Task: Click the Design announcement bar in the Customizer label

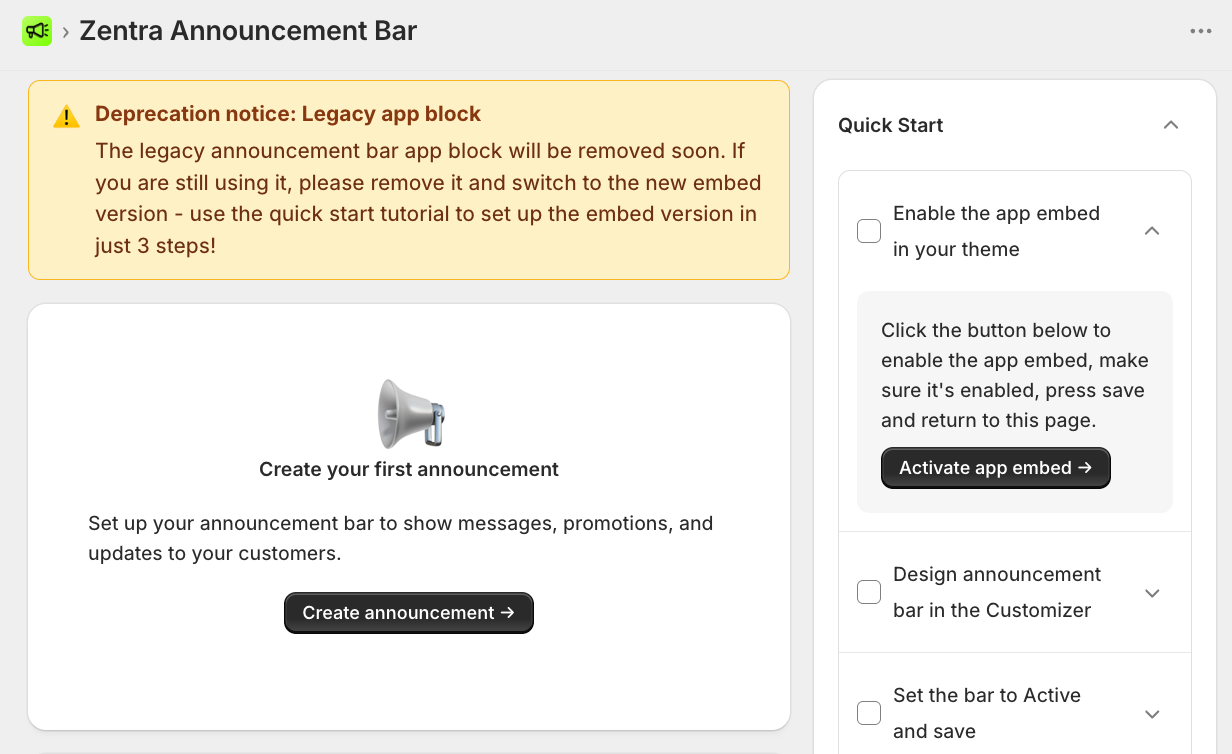Action: pos(998,592)
